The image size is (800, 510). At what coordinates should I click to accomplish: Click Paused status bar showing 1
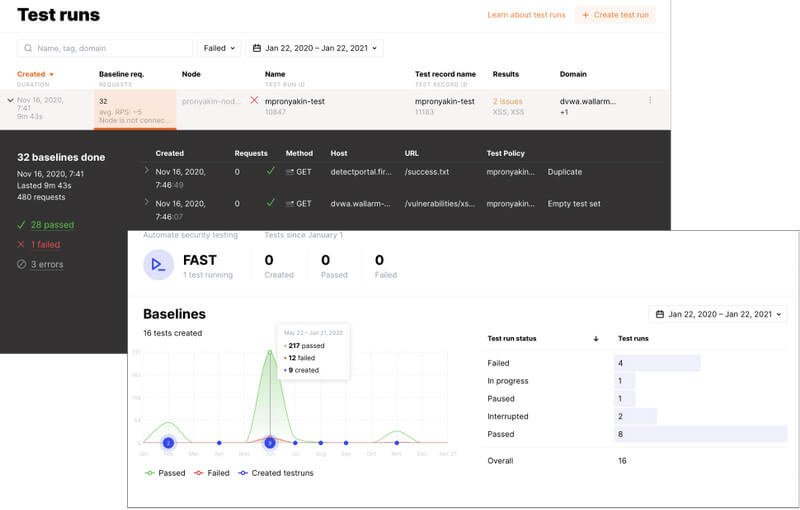click(625, 398)
